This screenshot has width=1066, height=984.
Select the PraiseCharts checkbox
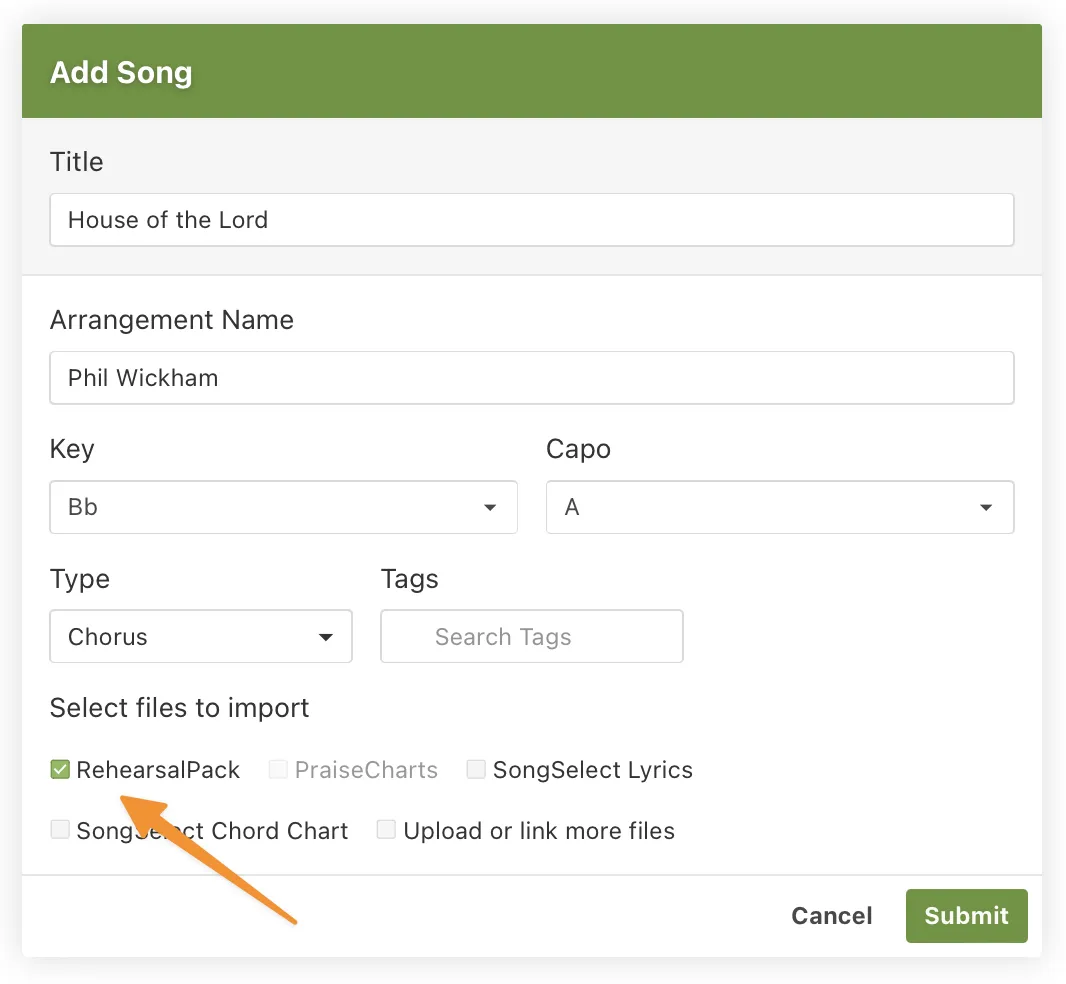tap(277, 769)
